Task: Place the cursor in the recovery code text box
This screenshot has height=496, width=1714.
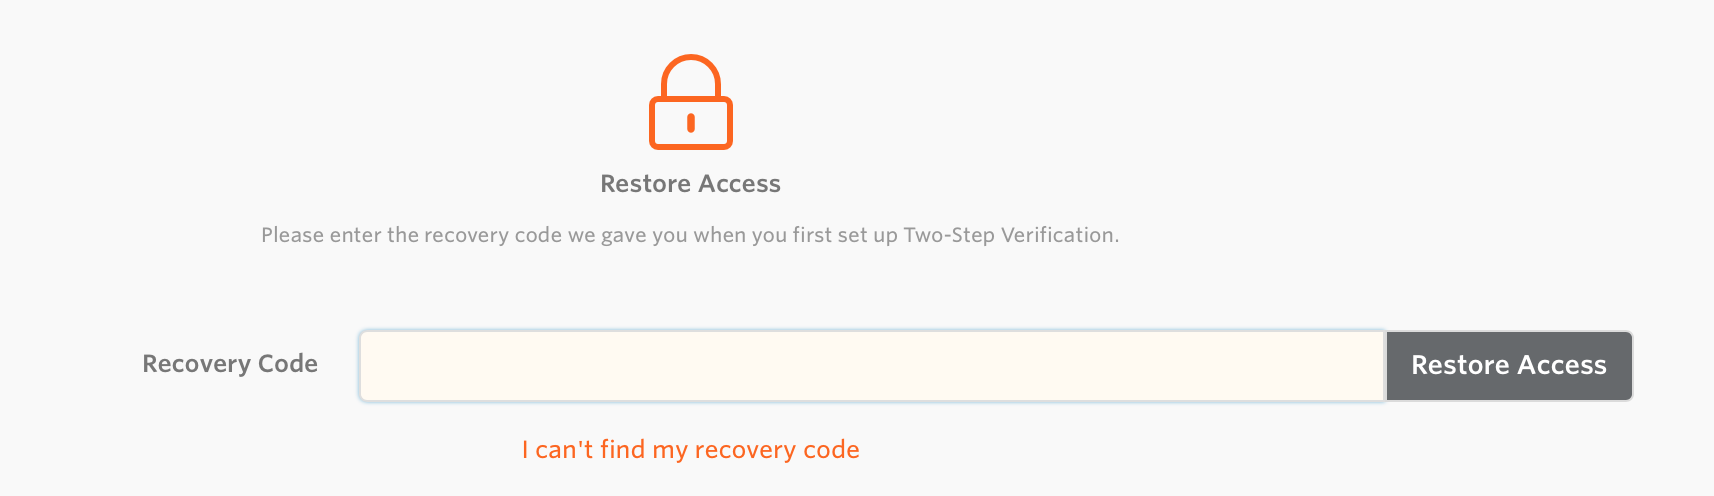Action: [x=872, y=366]
